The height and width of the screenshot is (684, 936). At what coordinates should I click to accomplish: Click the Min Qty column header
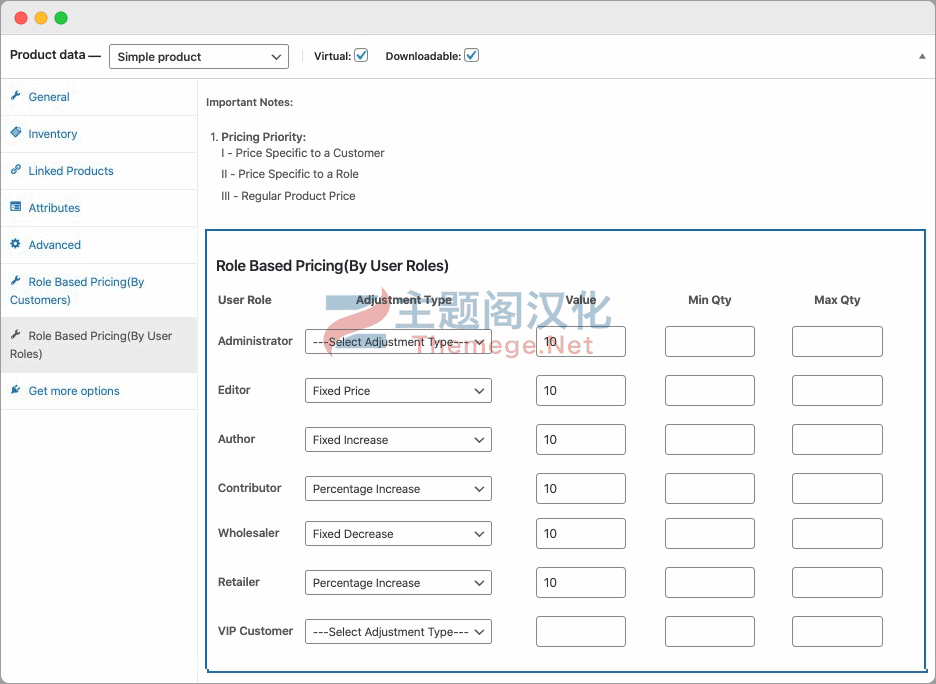[710, 300]
